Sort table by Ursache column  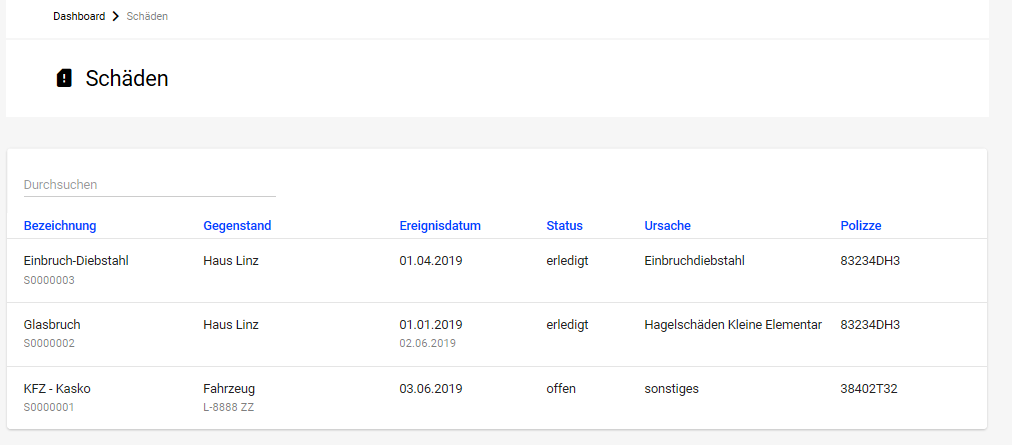667,226
